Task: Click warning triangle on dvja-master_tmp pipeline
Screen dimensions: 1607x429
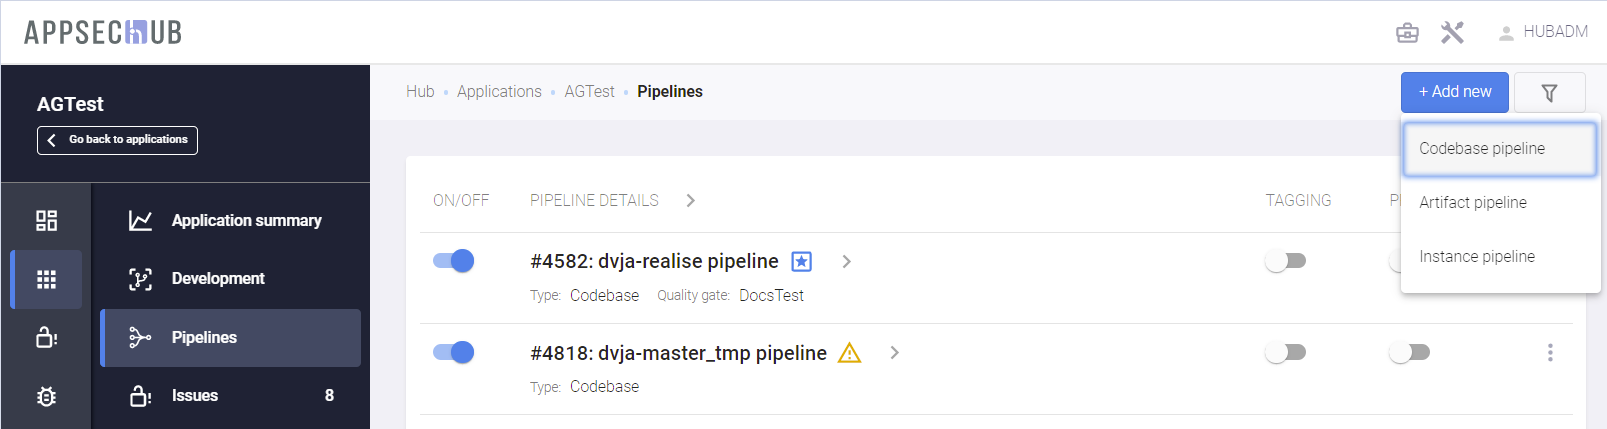Action: (x=849, y=353)
